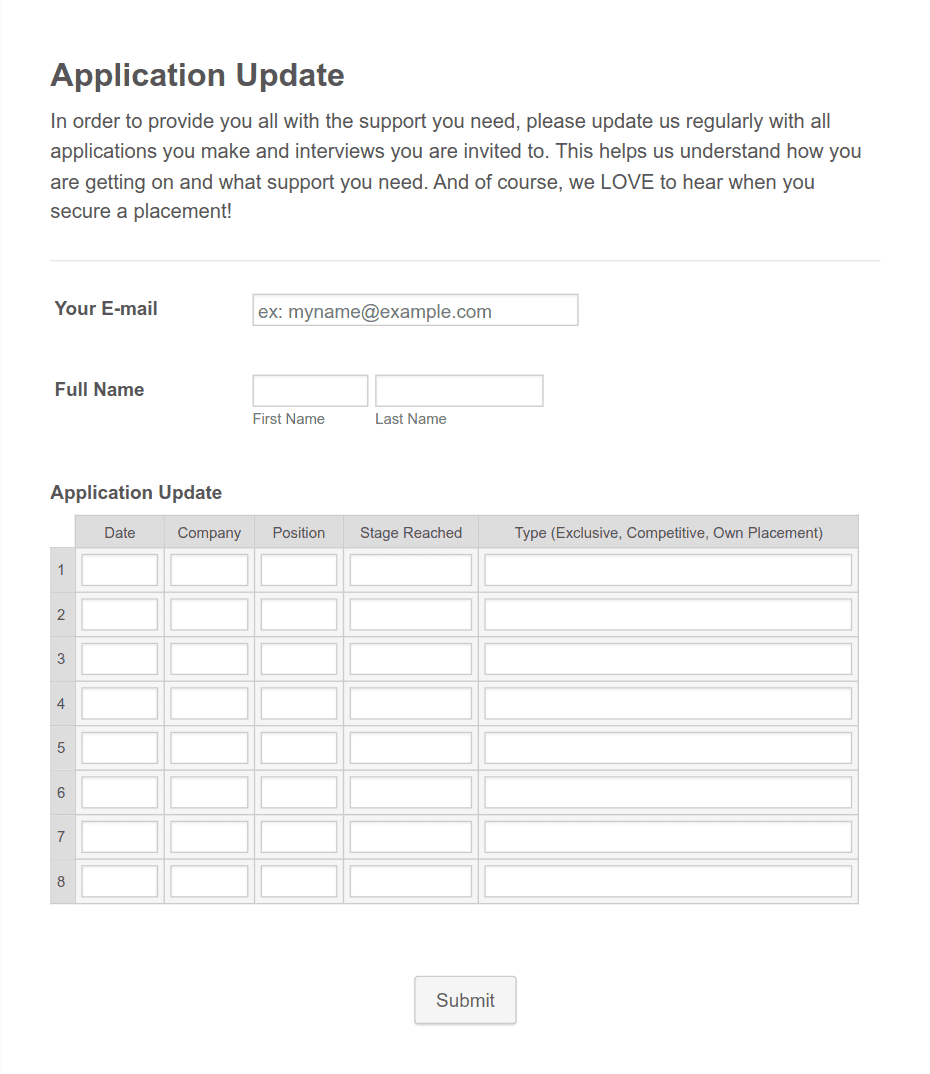Screen dimensions: 930x1074
Task: Click the Stage Reached field in row 5
Action: [410, 747]
